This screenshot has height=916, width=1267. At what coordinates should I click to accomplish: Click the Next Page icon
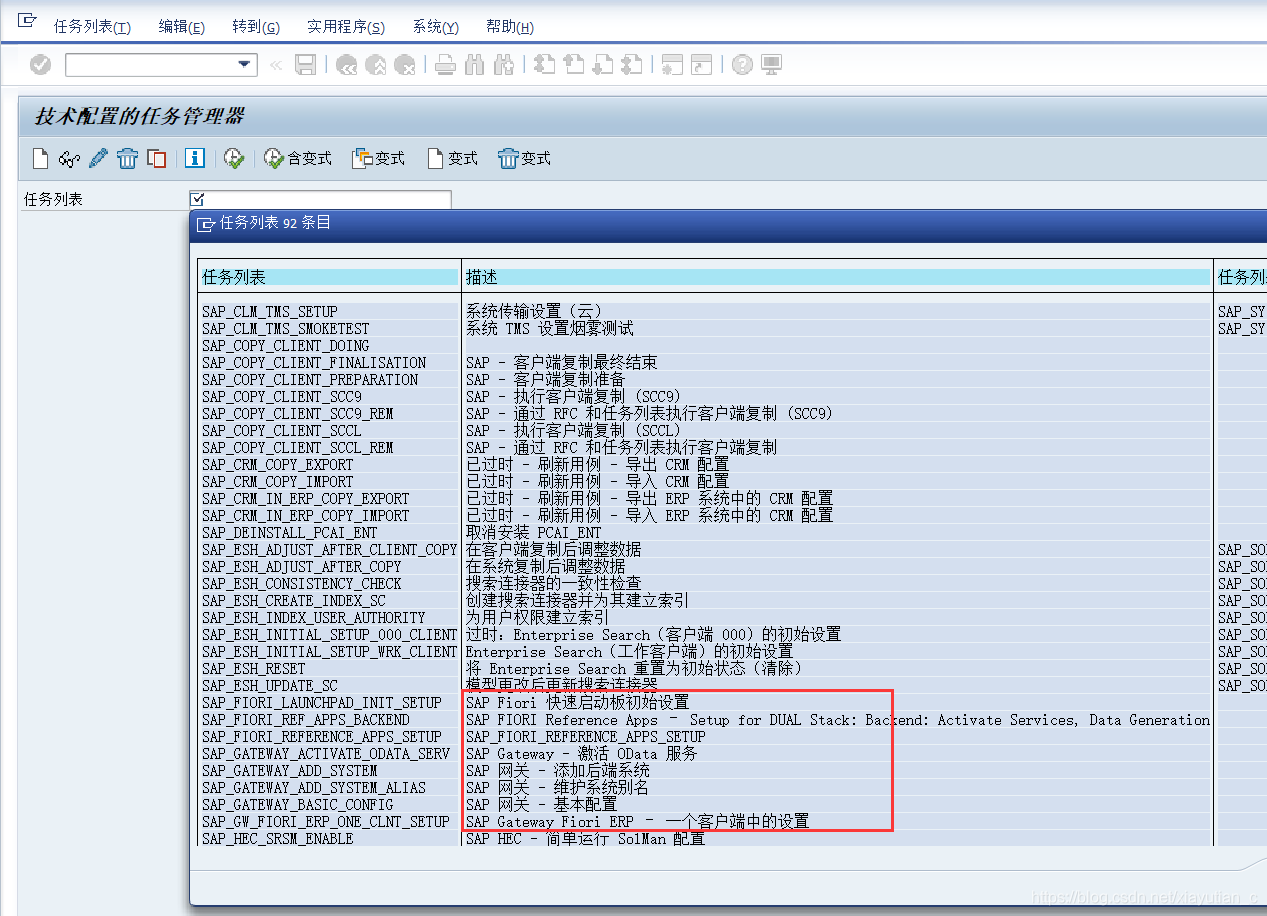click(602, 65)
